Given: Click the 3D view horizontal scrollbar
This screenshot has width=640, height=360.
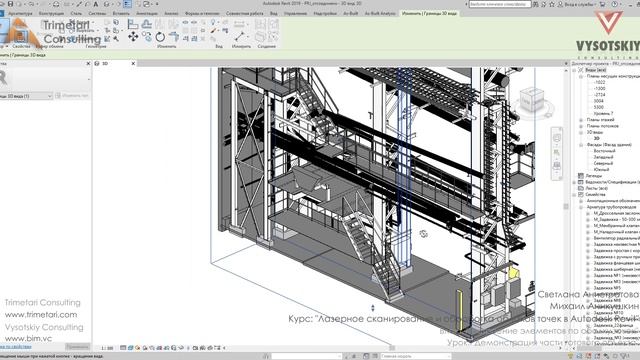Looking at the screenshot, I should 392,348.
